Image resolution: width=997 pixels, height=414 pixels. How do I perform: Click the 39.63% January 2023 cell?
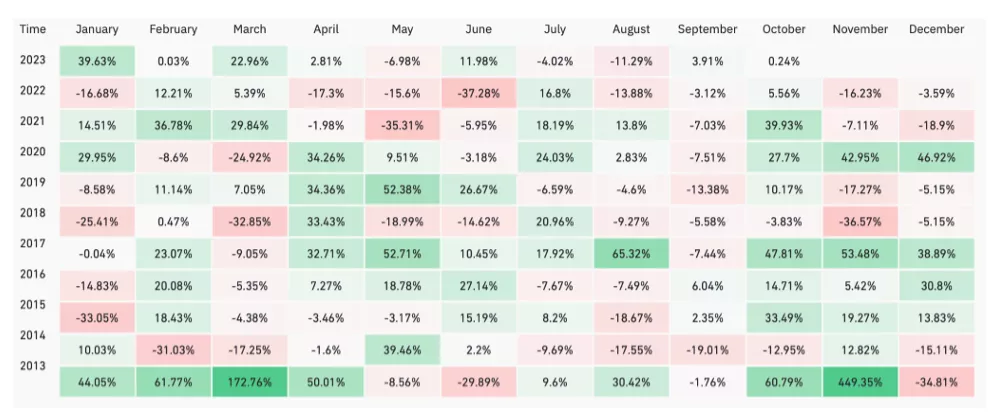(x=97, y=60)
